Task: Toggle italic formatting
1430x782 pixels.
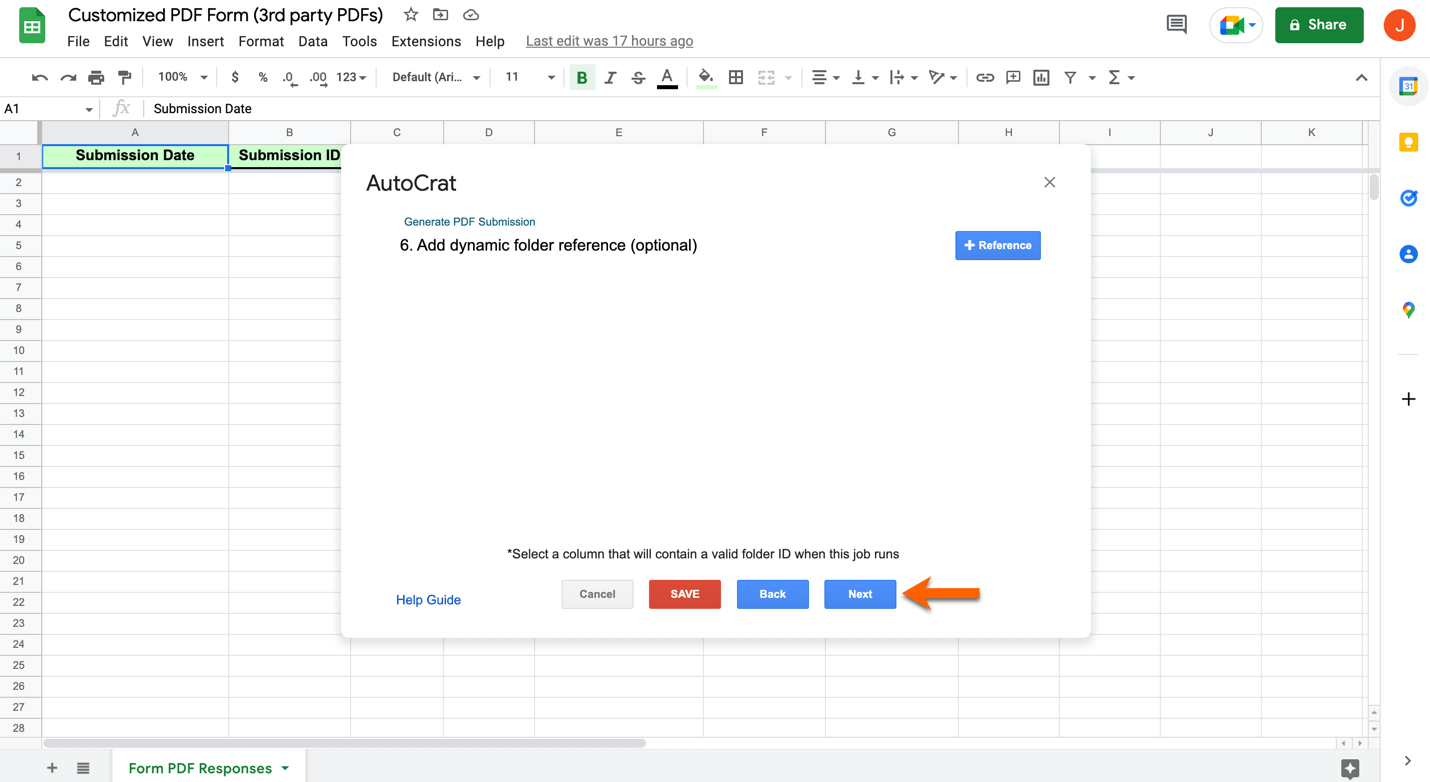Action: coord(610,77)
